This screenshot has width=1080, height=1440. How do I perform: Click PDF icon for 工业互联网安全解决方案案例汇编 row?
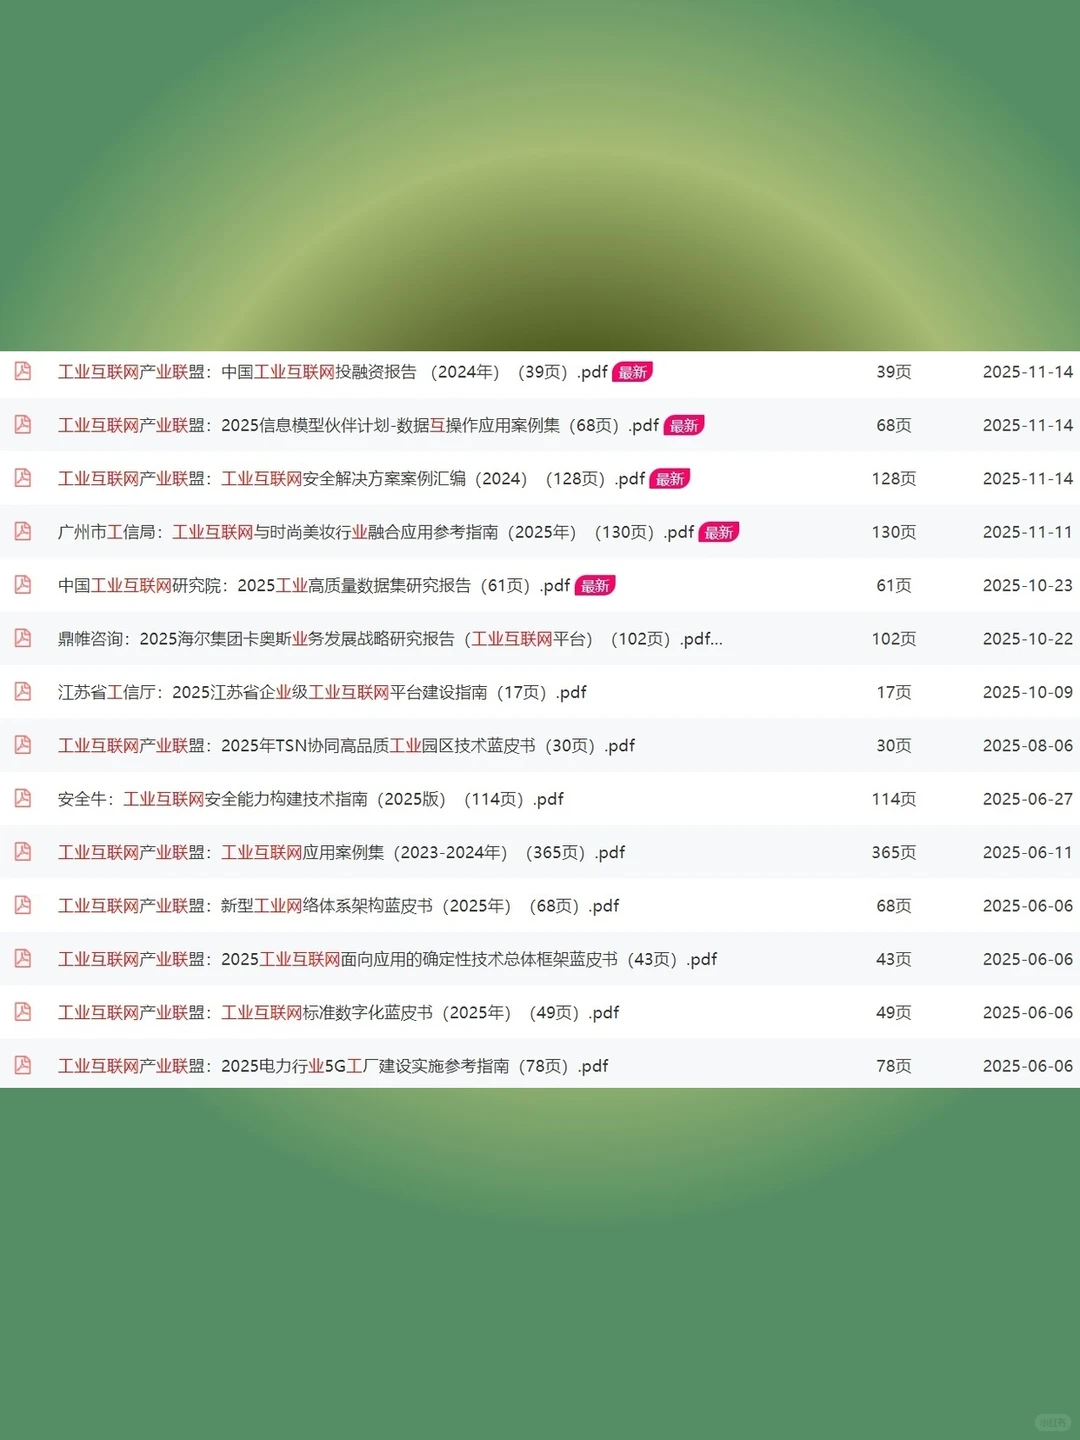[x=23, y=478]
